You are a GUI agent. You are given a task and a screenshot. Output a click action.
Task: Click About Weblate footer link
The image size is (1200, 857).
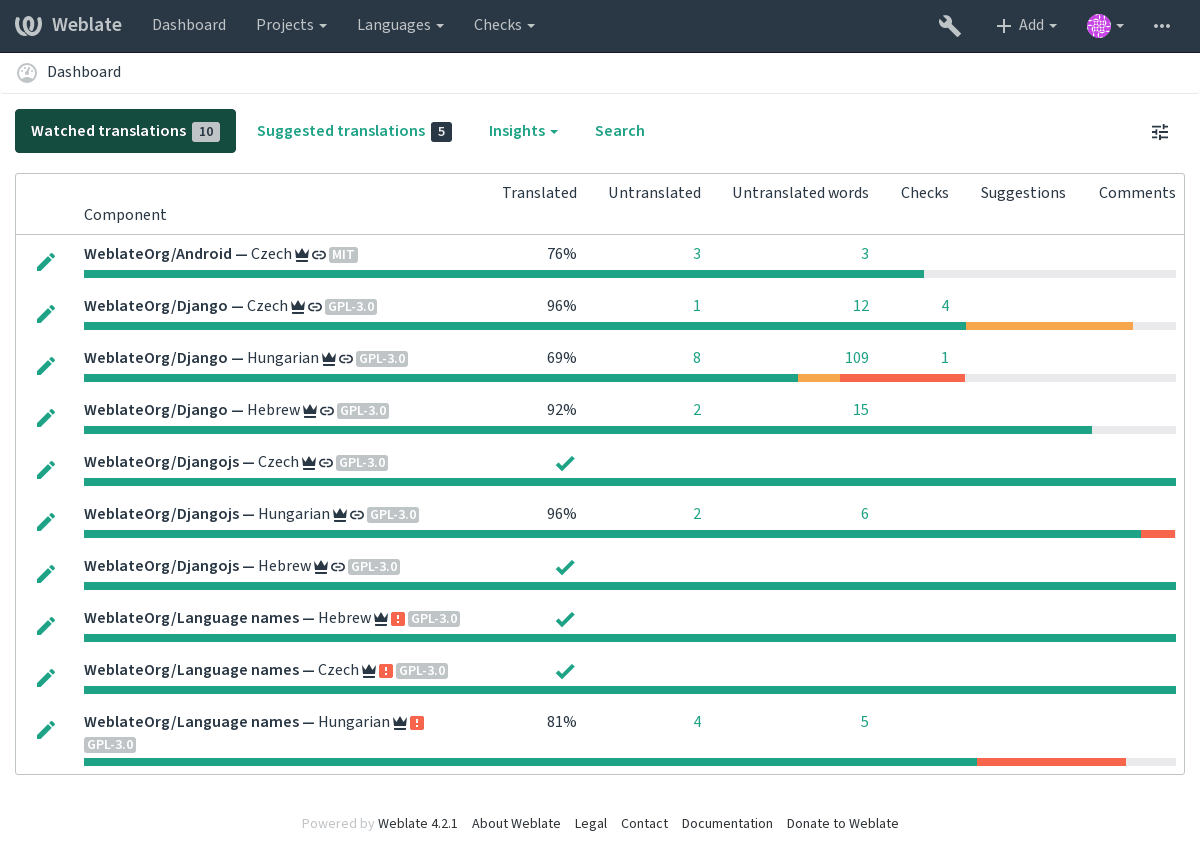click(x=516, y=824)
